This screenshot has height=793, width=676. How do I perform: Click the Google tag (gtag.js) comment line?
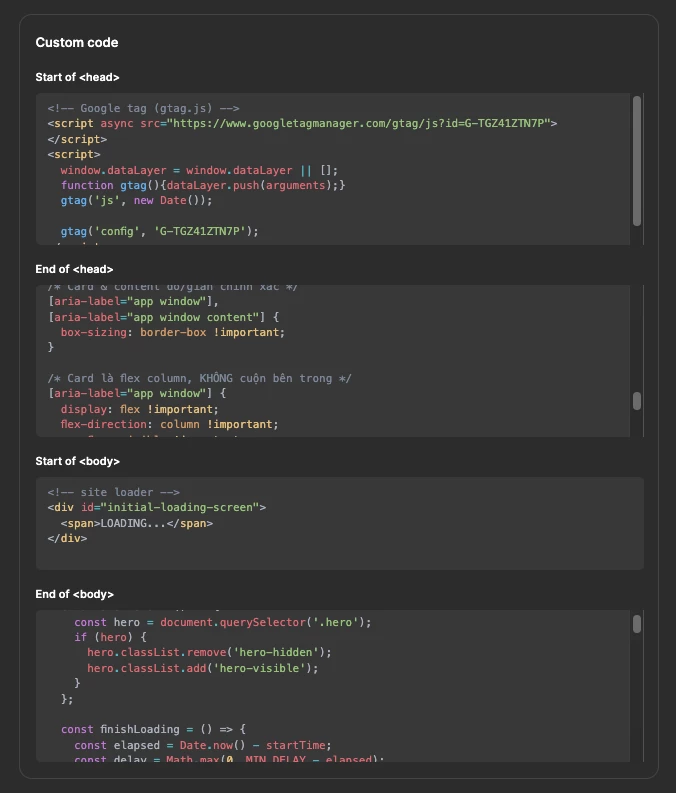[x=143, y=108]
